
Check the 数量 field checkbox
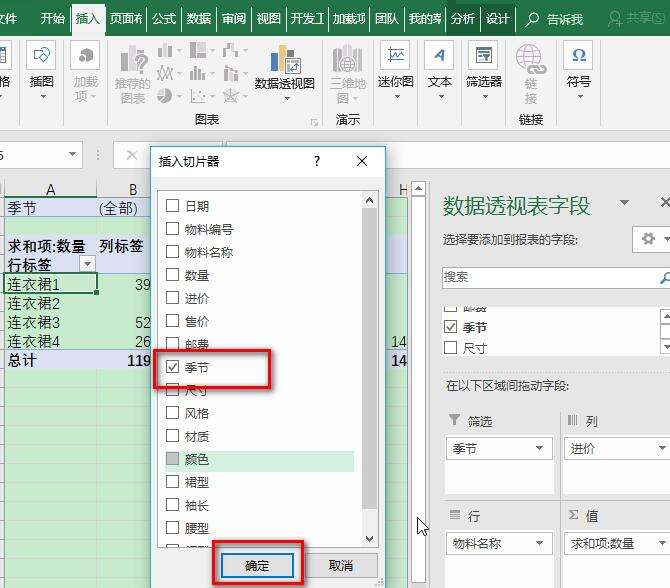click(172, 275)
